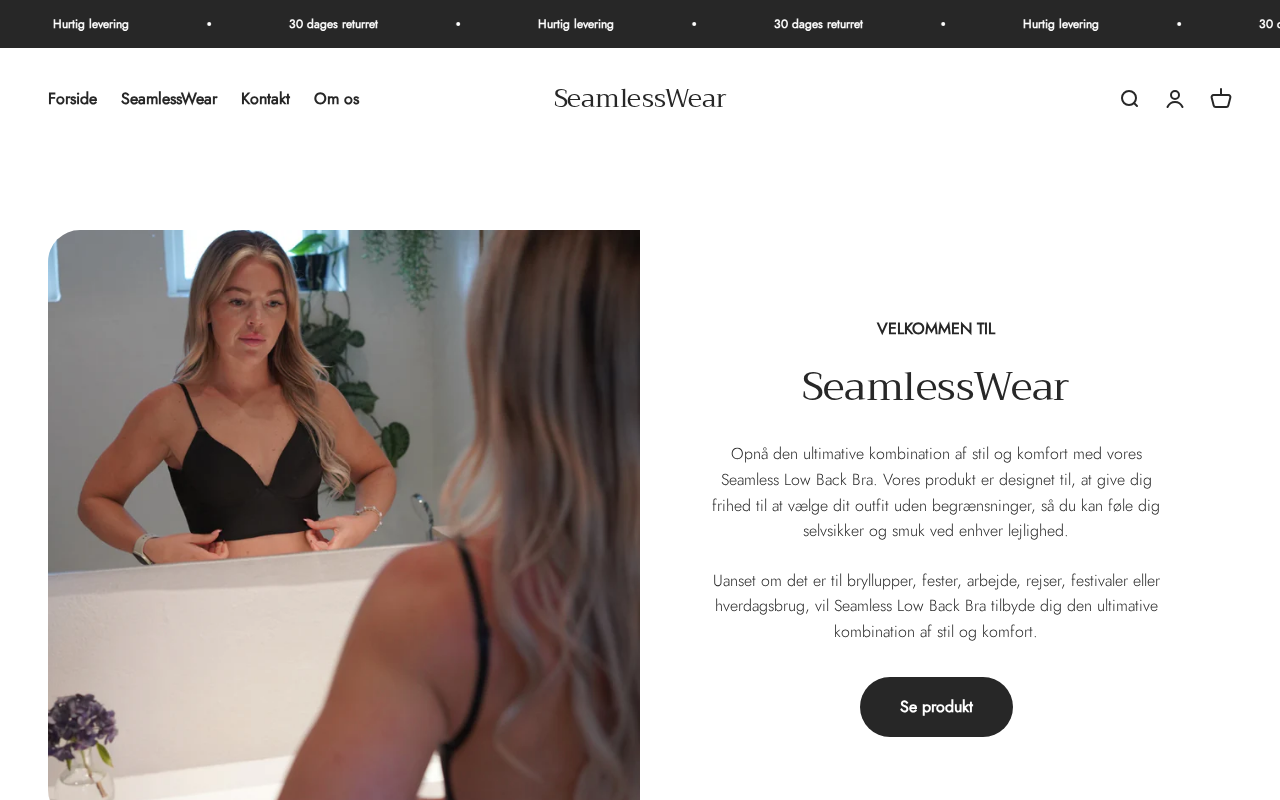Click the large SeamlessWear hero heading
The width and height of the screenshot is (1280, 800).
(x=936, y=387)
